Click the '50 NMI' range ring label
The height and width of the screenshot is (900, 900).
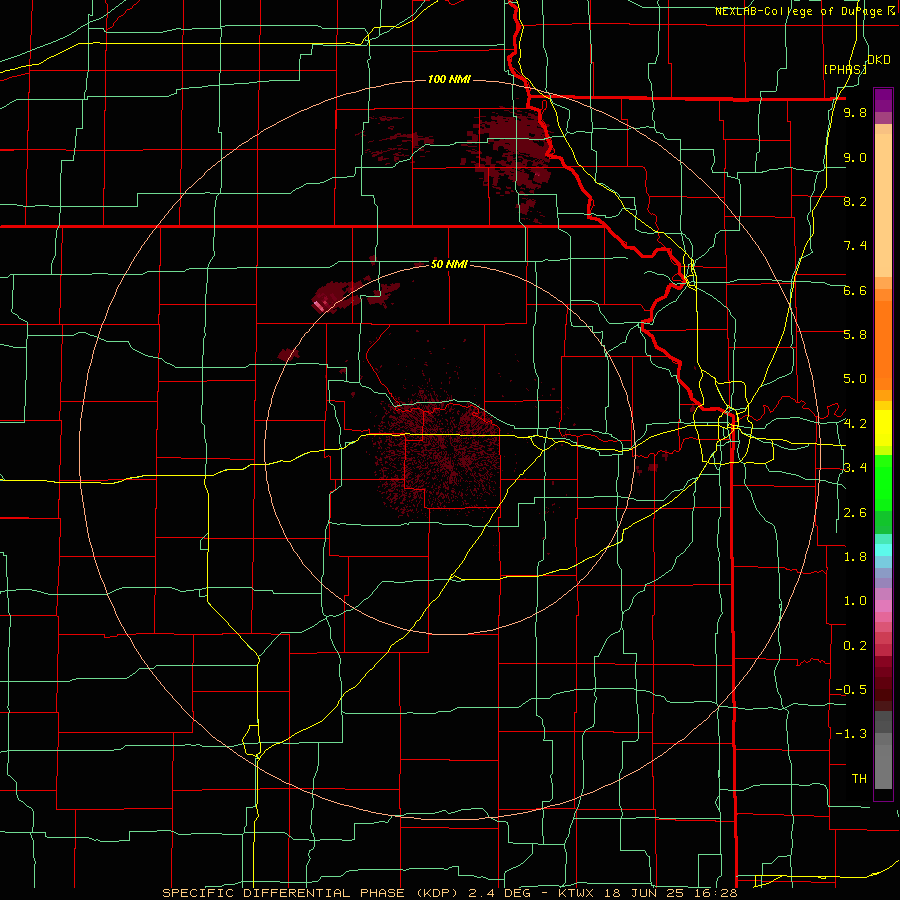point(449,264)
